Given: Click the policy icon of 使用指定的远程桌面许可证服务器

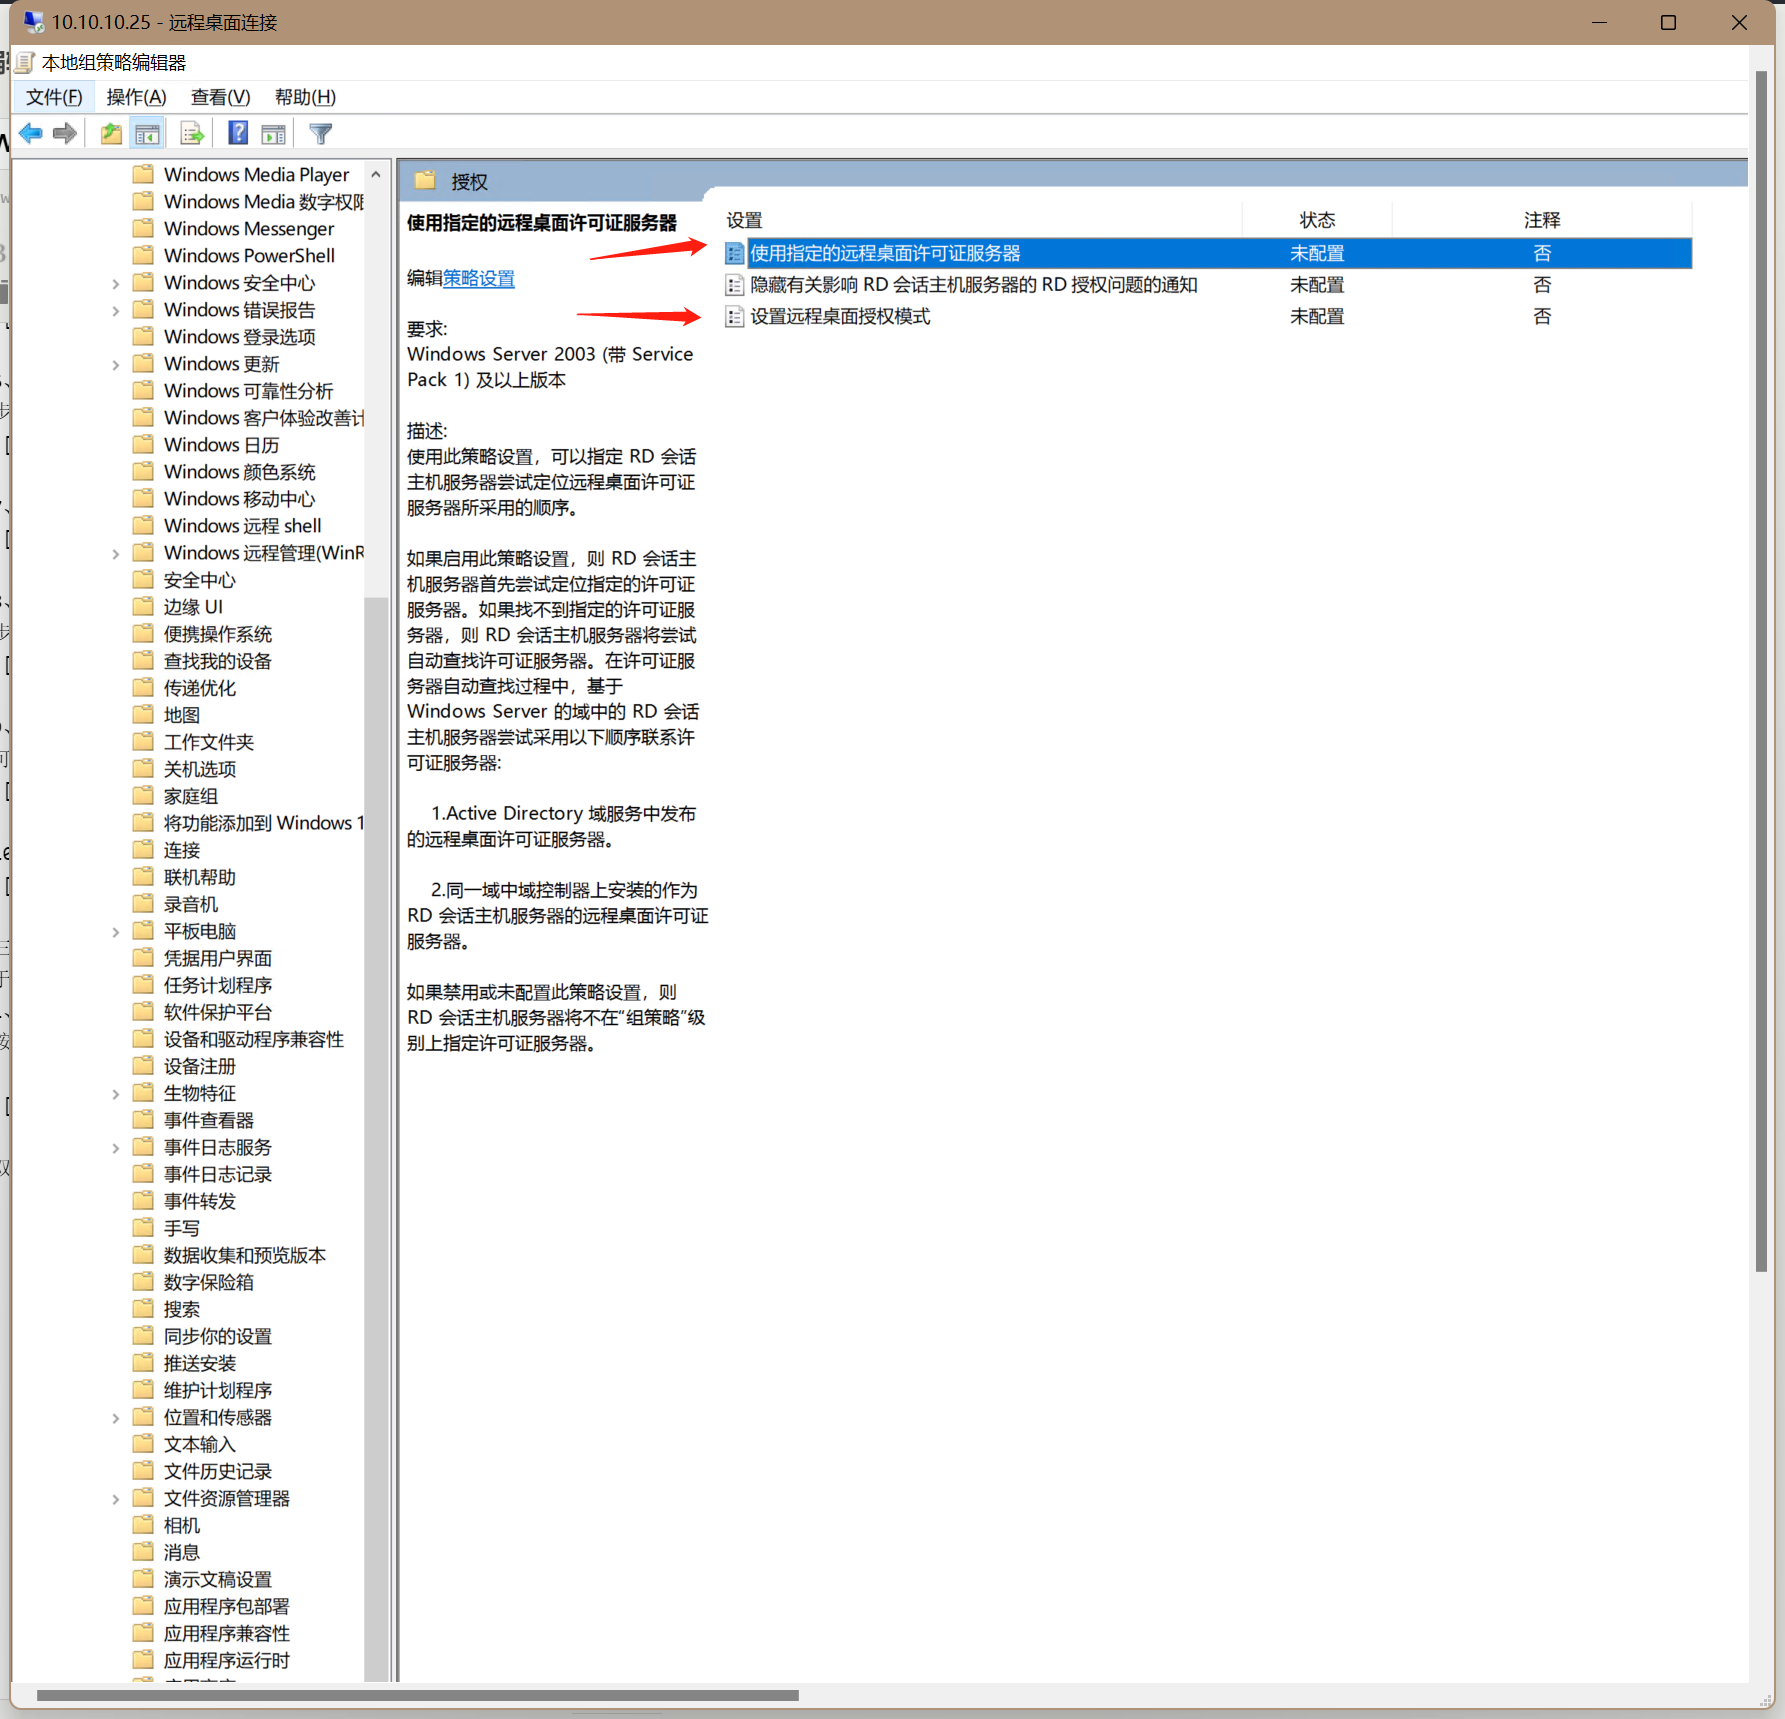Looking at the screenshot, I should coord(735,254).
